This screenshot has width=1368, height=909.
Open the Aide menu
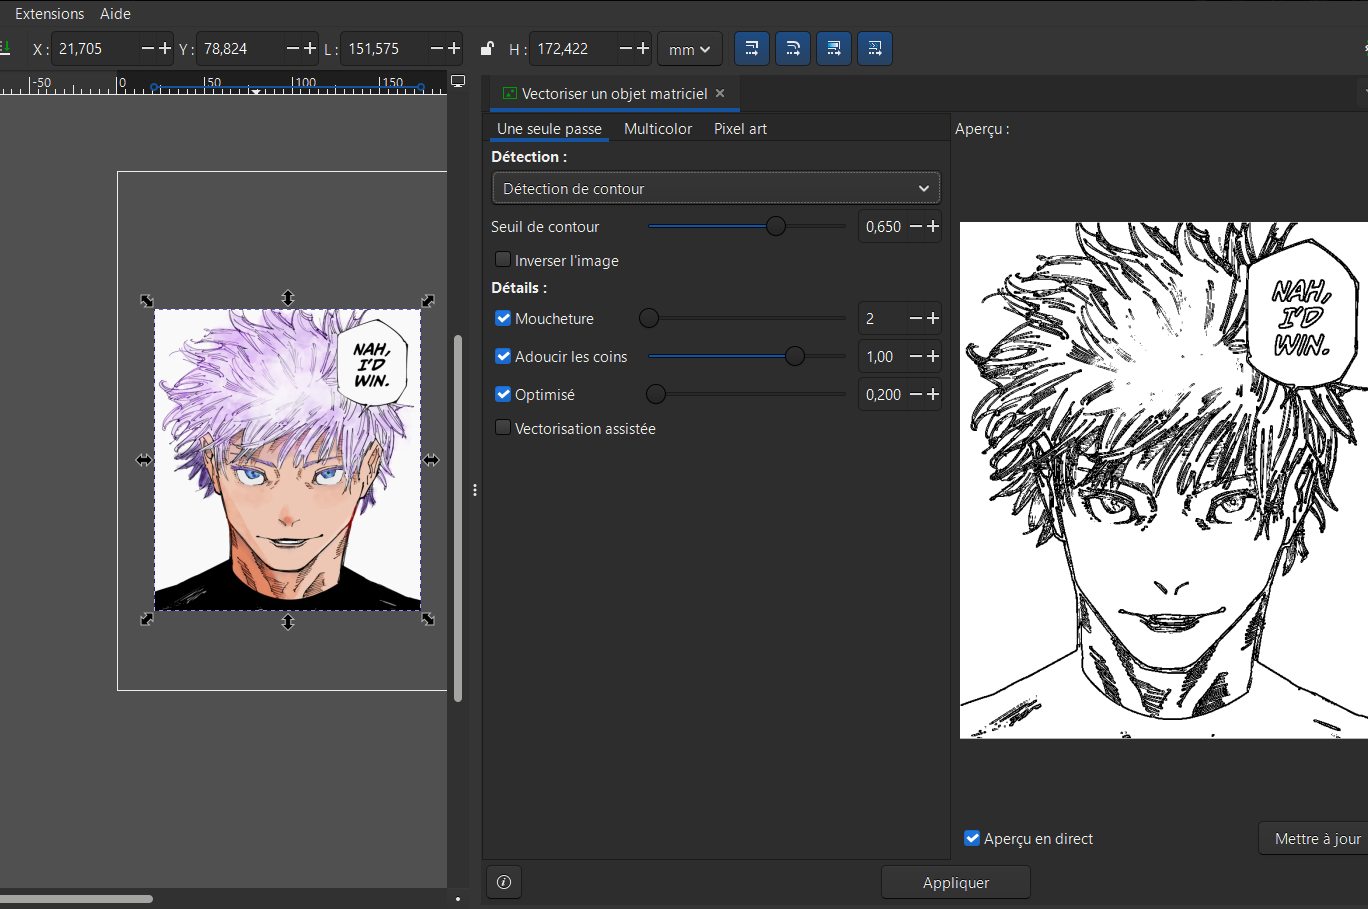coord(115,13)
